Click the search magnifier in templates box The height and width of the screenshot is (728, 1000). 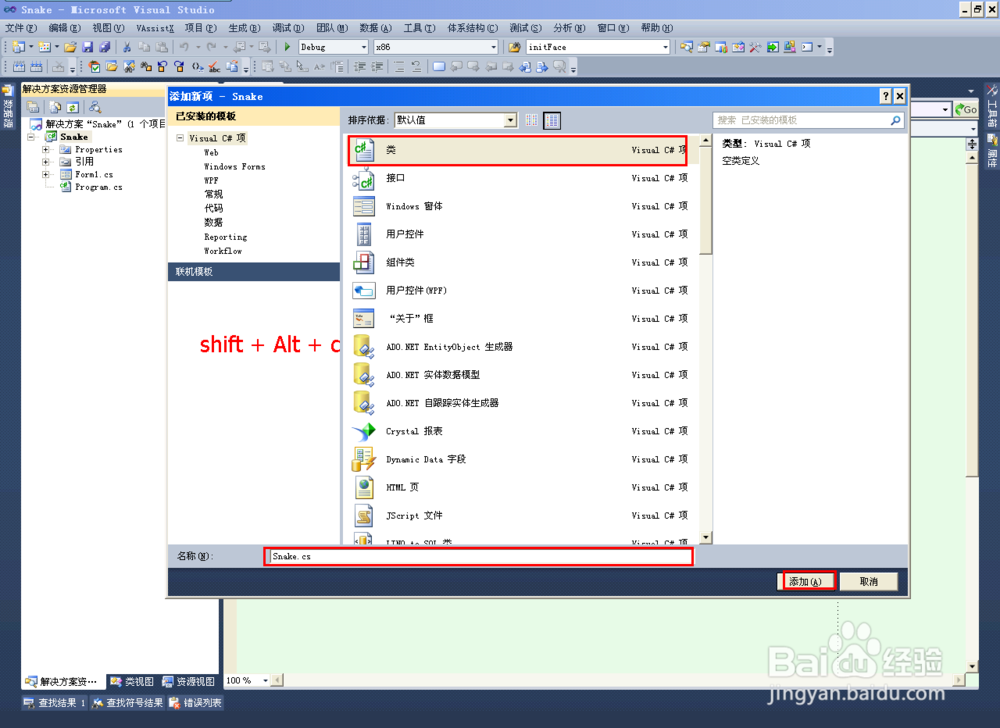click(895, 120)
